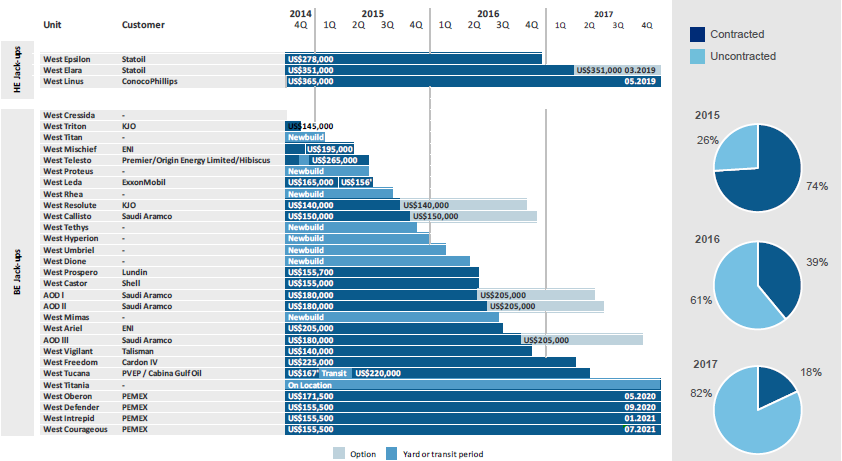Click the Contracted dark blue legend swatch

697,34
